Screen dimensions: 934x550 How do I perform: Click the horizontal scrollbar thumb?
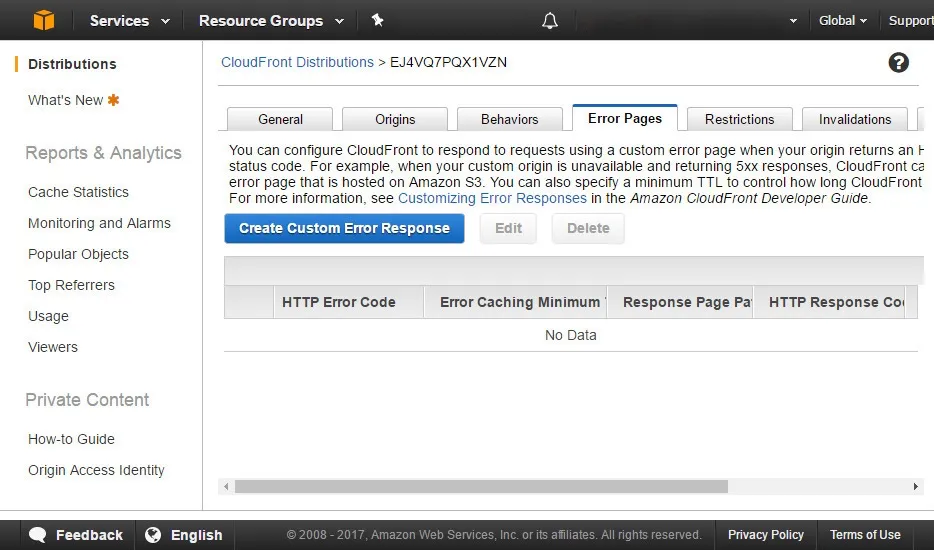click(481, 486)
